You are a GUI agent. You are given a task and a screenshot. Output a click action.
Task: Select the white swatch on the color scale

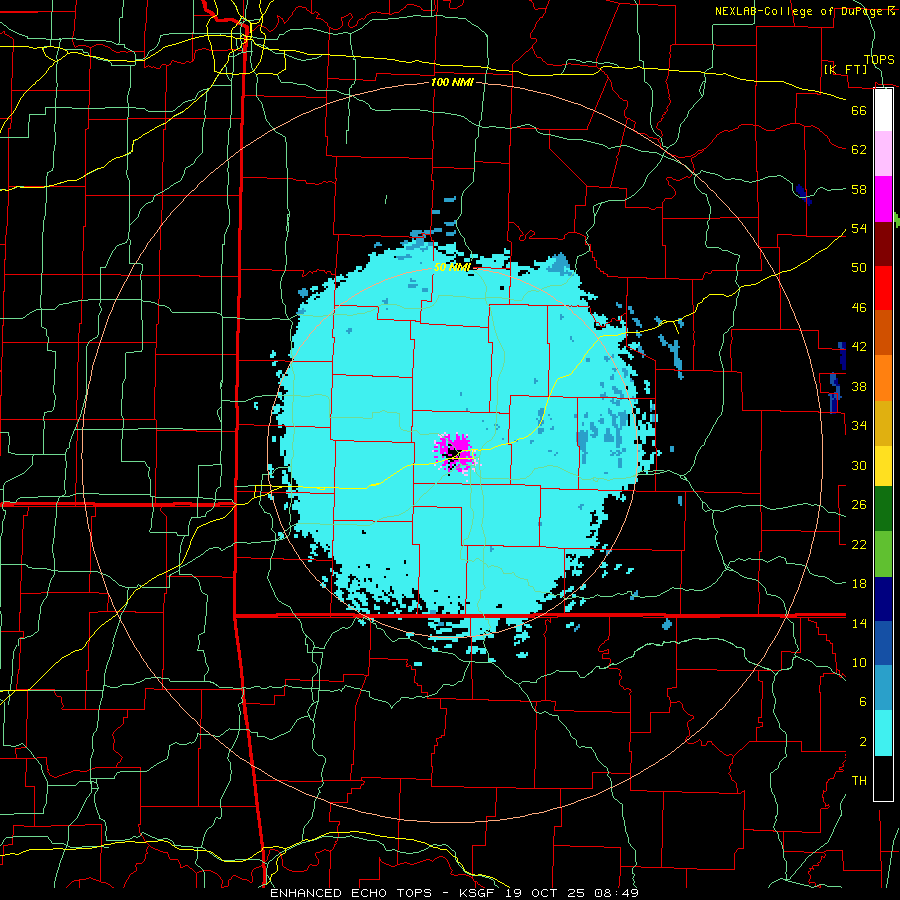tap(883, 110)
